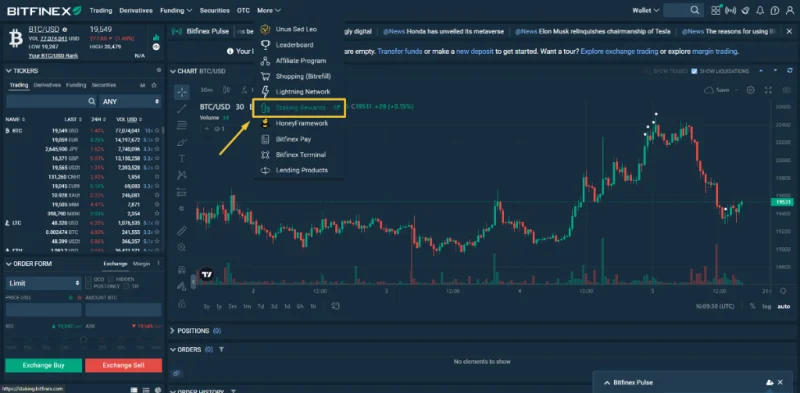Open the notifications bell in the header

coord(760,10)
